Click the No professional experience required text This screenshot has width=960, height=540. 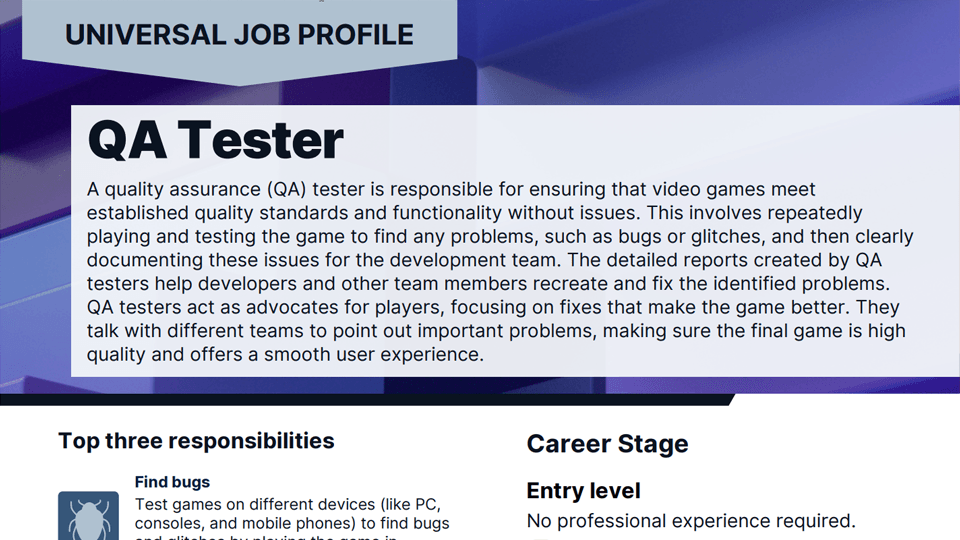pyautogui.click(x=691, y=521)
